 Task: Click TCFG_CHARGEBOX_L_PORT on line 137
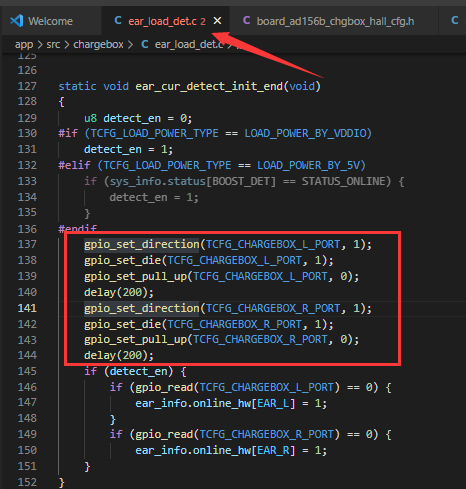273,244
